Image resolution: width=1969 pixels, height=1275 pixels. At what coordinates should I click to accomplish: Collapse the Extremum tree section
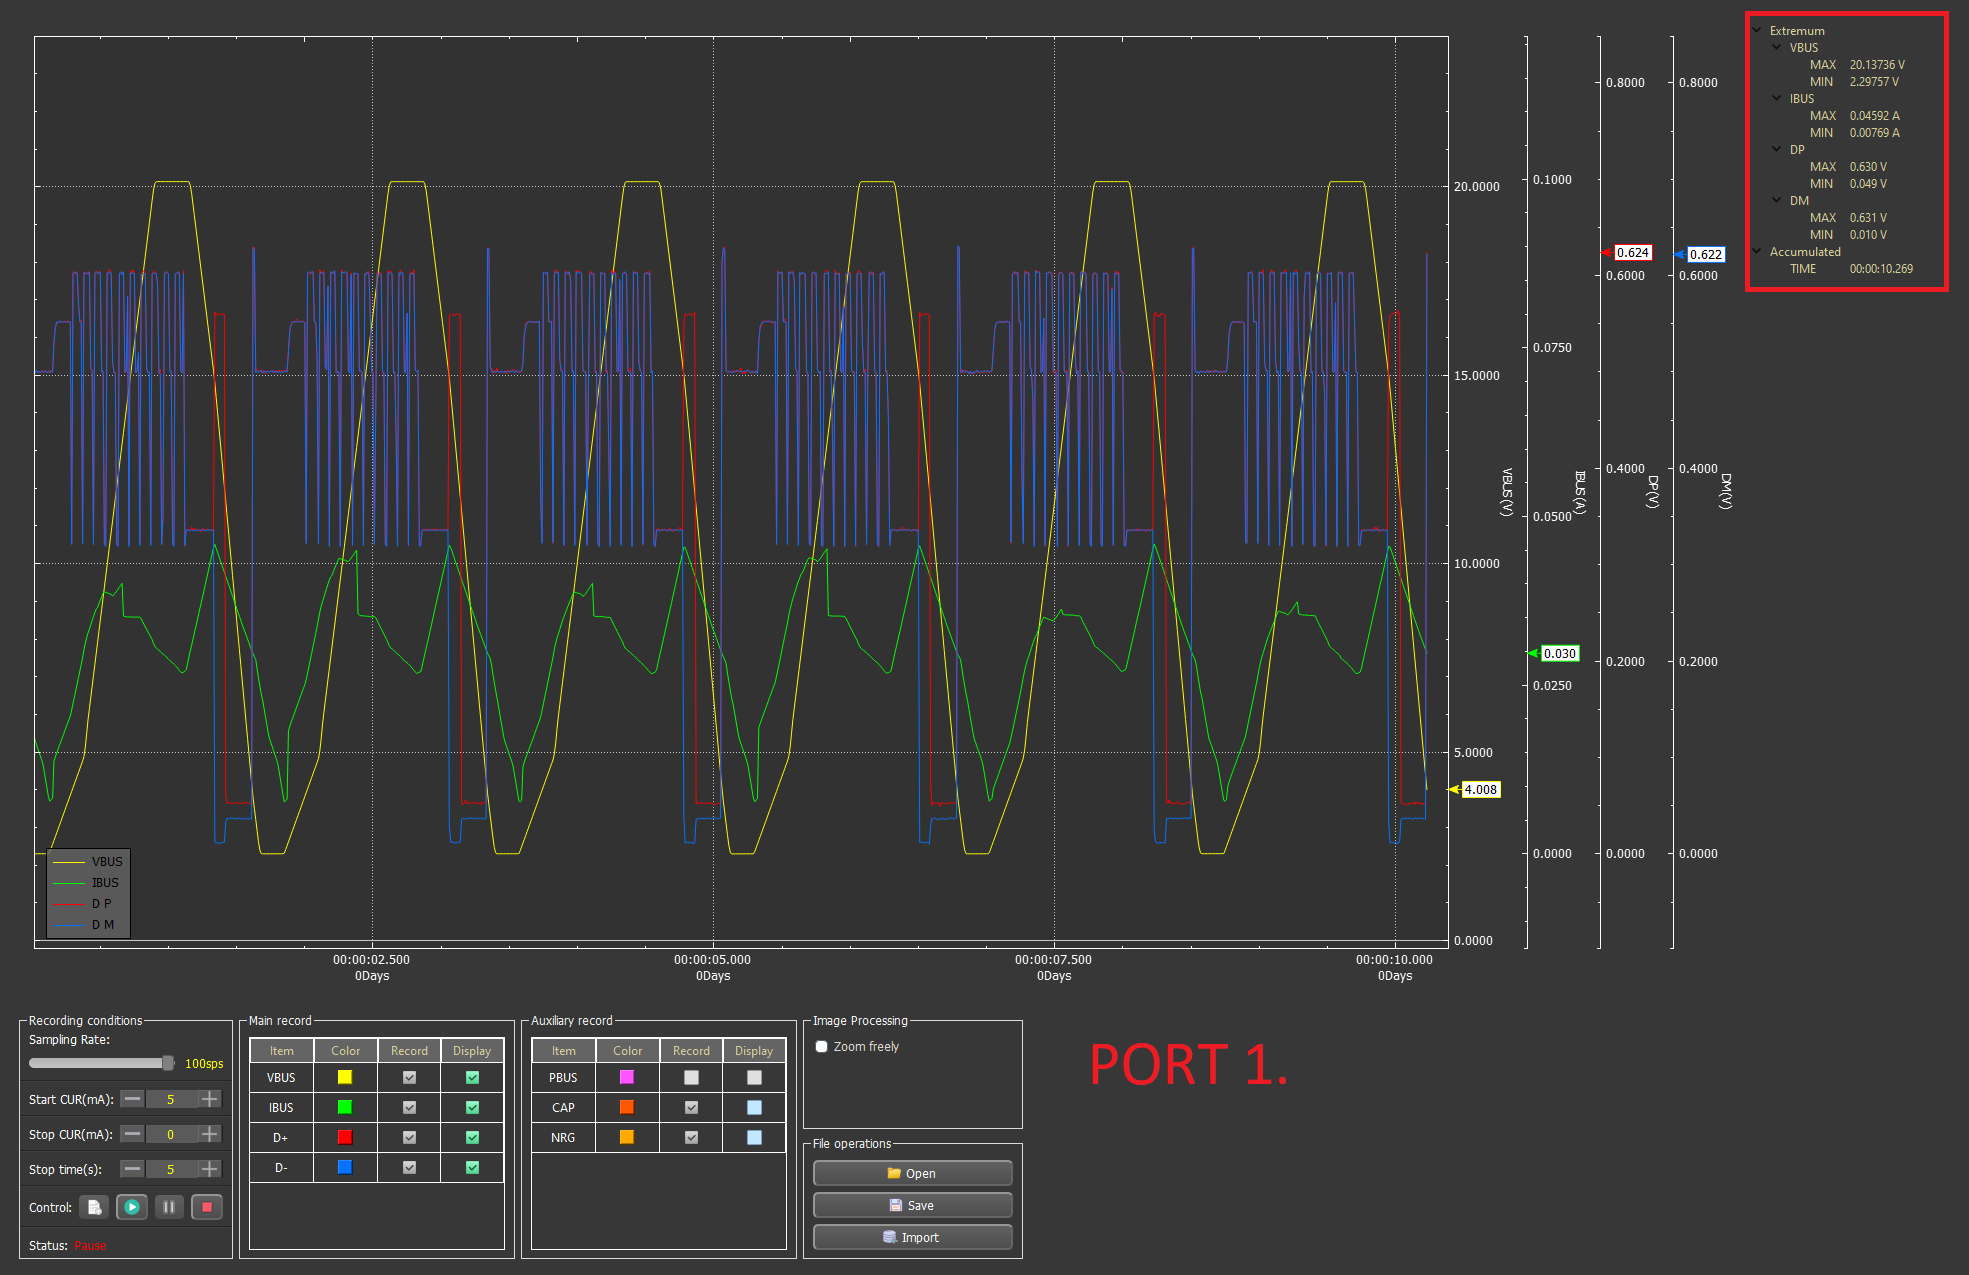[1757, 30]
